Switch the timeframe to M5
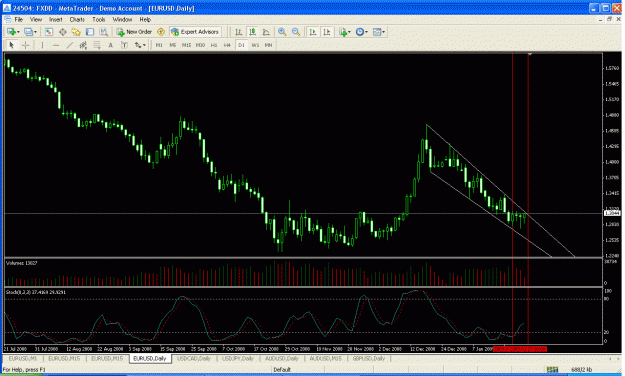The image size is (625, 376). (x=173, y=45)
